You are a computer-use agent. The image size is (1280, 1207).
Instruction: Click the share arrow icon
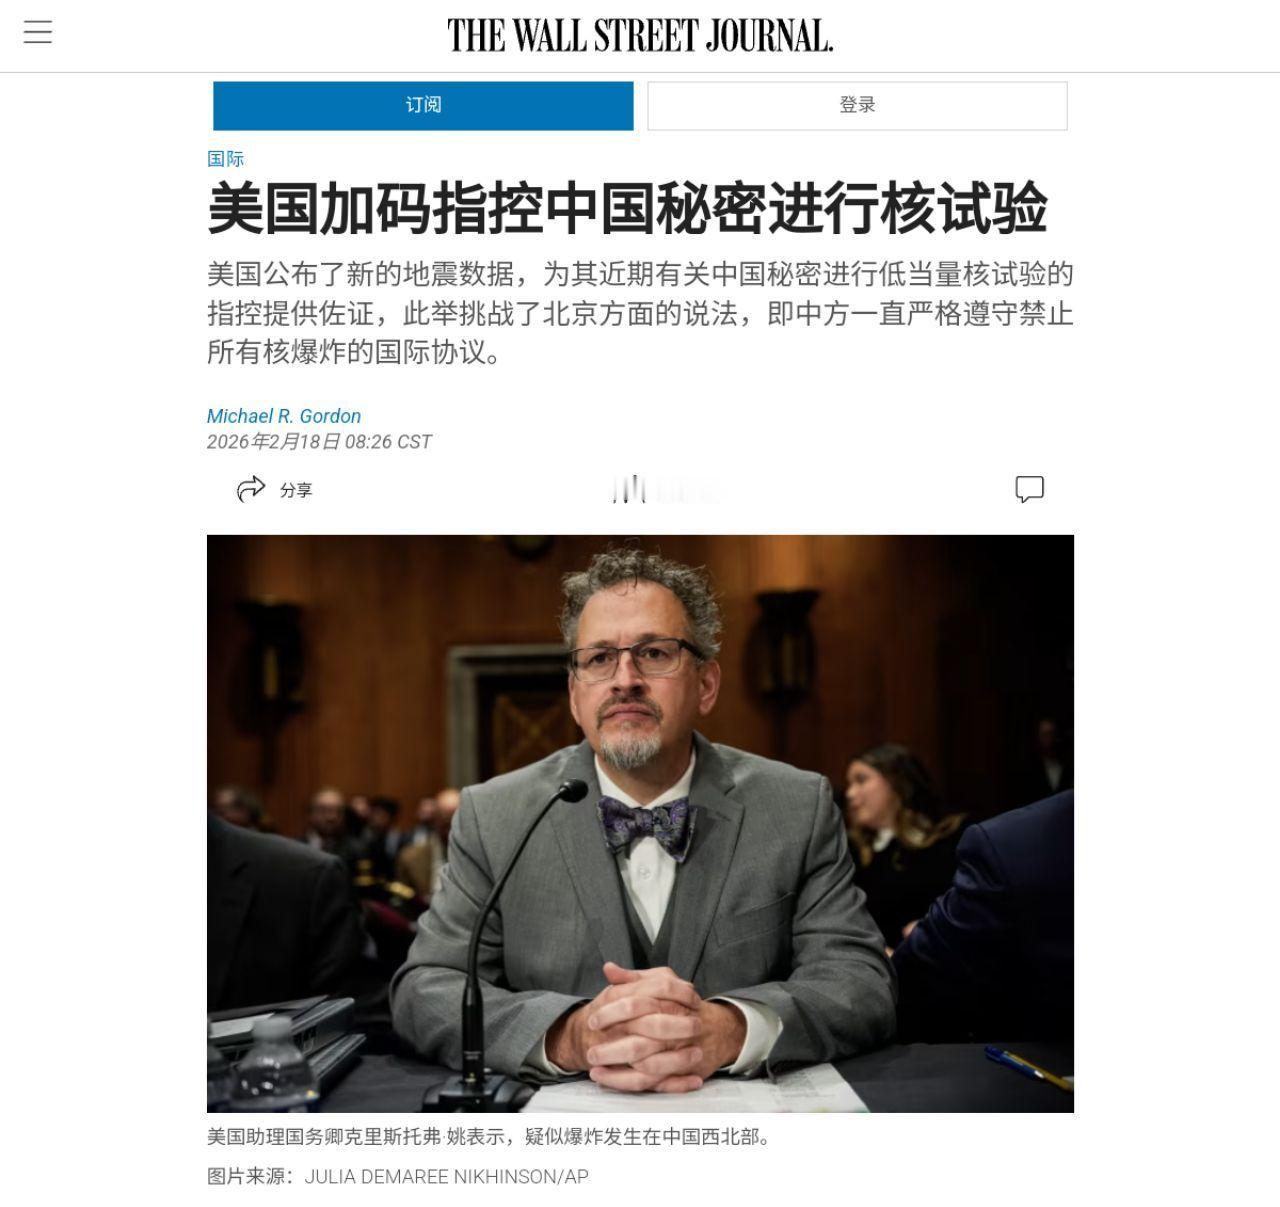point(250,489)
